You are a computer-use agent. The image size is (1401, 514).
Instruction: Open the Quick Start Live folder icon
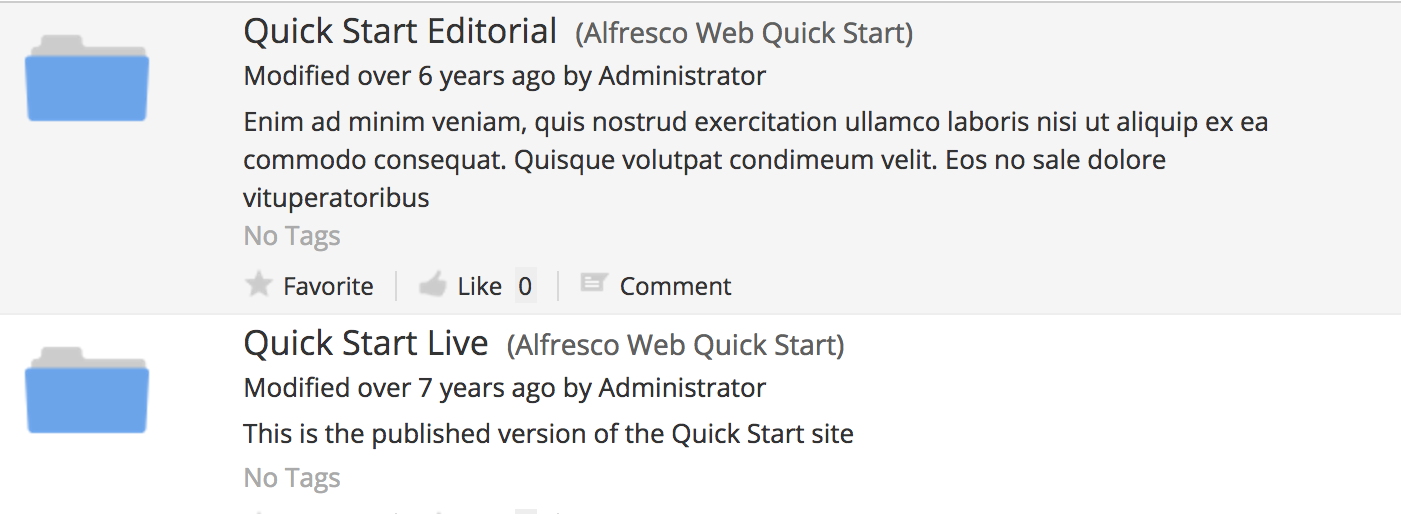pyautogui.click(x=87, y=390)
